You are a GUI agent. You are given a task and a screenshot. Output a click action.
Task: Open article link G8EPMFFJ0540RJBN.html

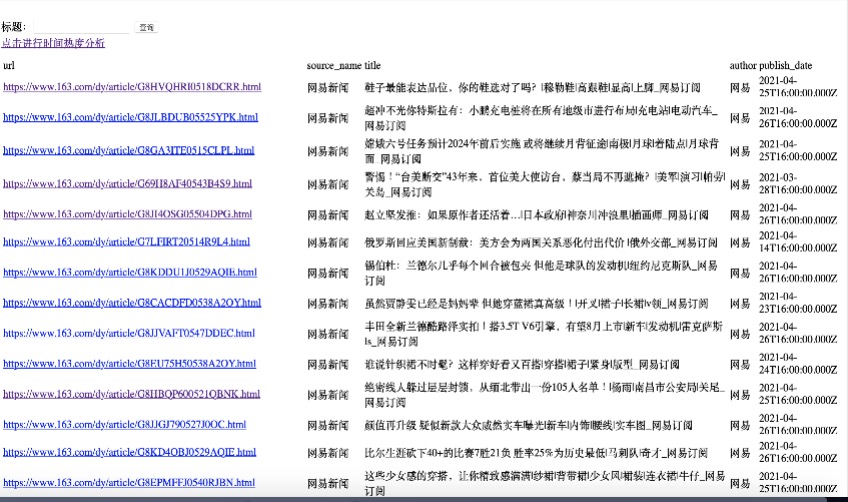pyautogui.click(x=129, y=483)
